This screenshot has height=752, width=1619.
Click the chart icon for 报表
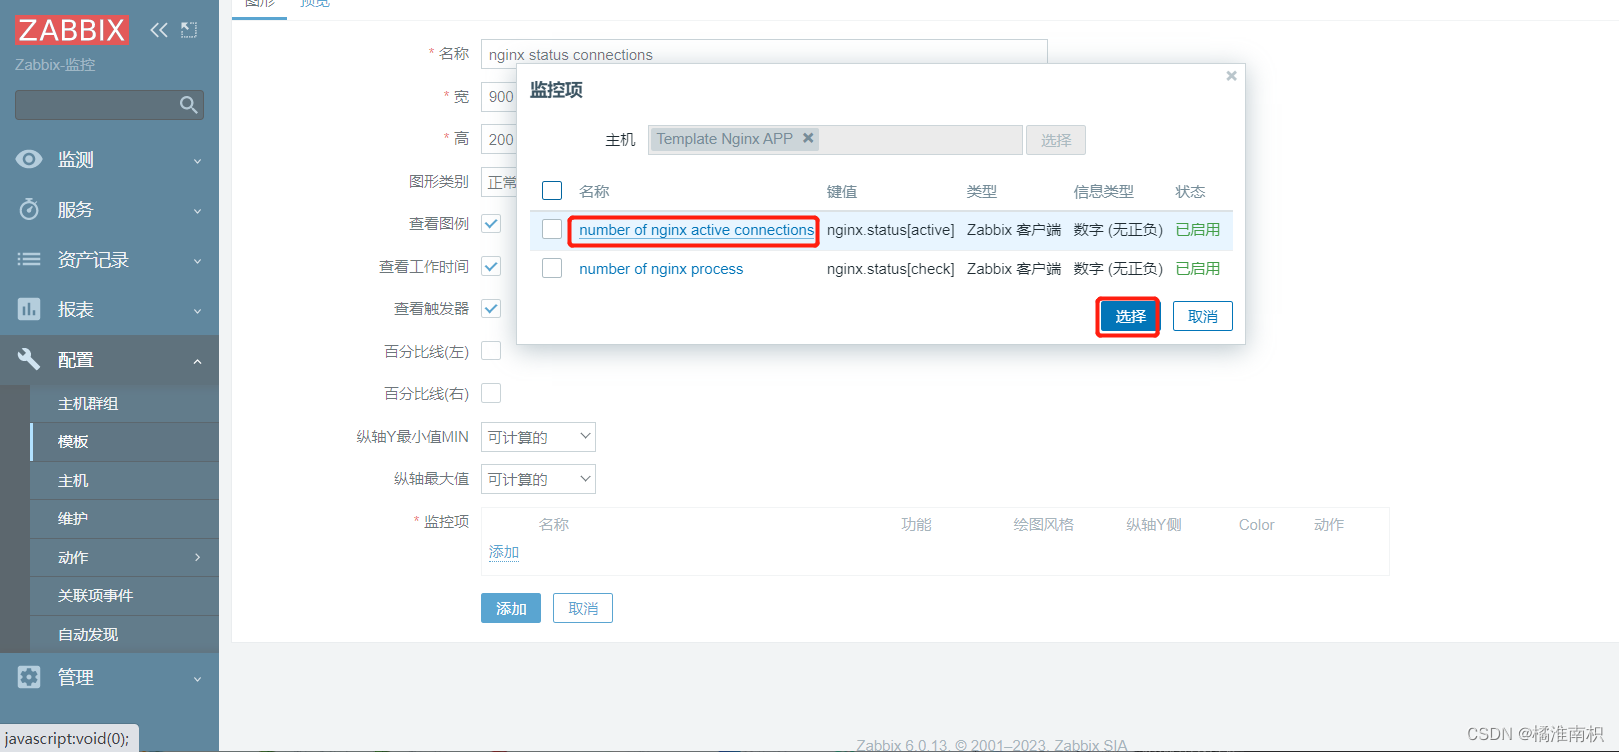(x=29, y=309)
